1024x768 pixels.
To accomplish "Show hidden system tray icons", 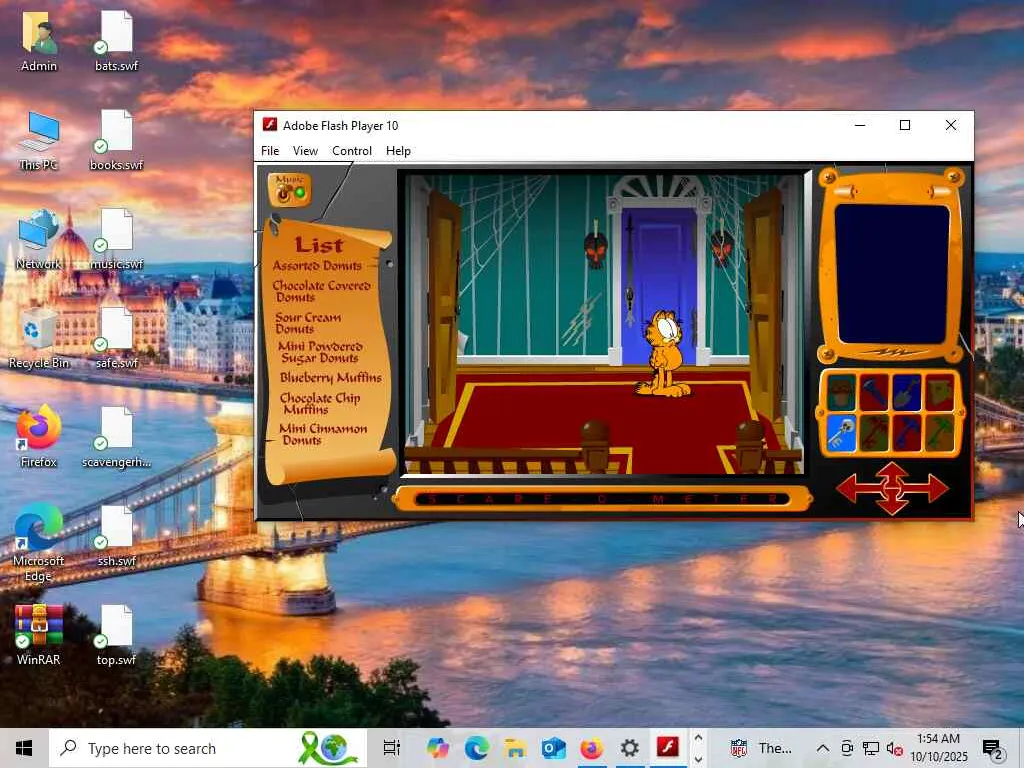I will point(822,748).
